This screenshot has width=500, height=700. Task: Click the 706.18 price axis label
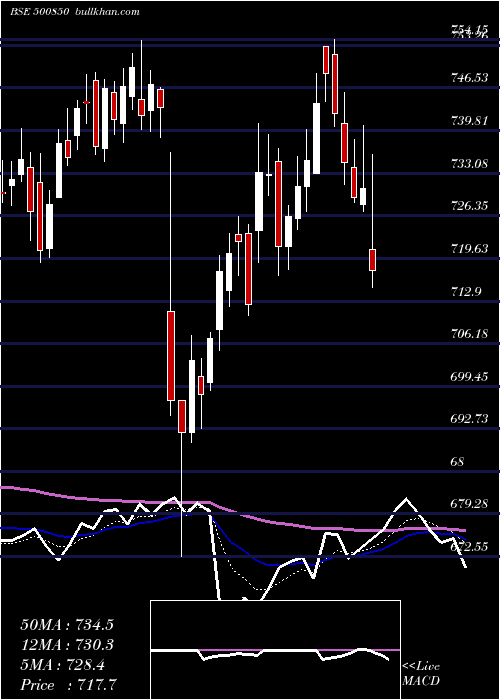[470, 334]
